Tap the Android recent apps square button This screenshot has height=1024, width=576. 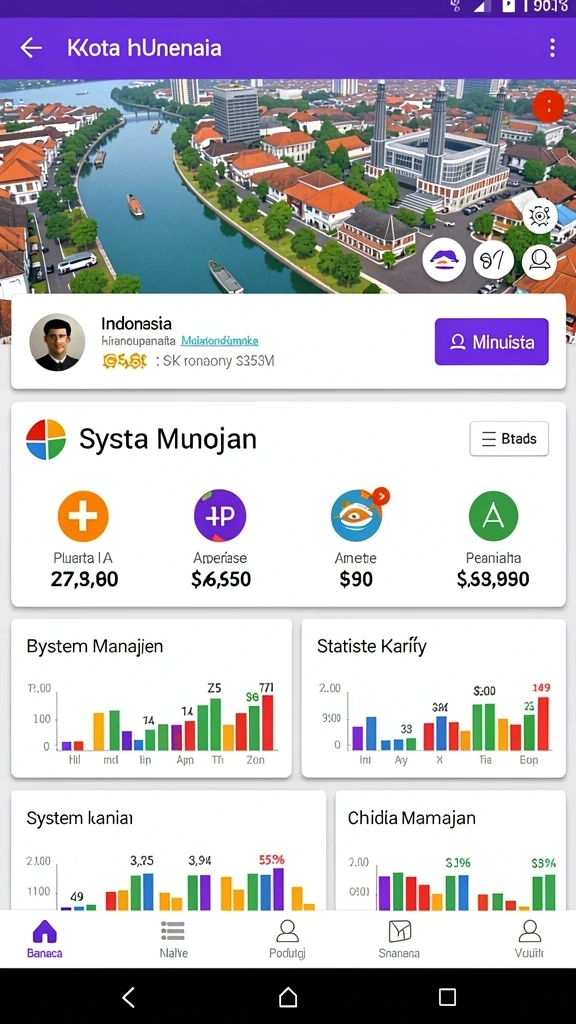pyautogui.click(x=447, y=997)
